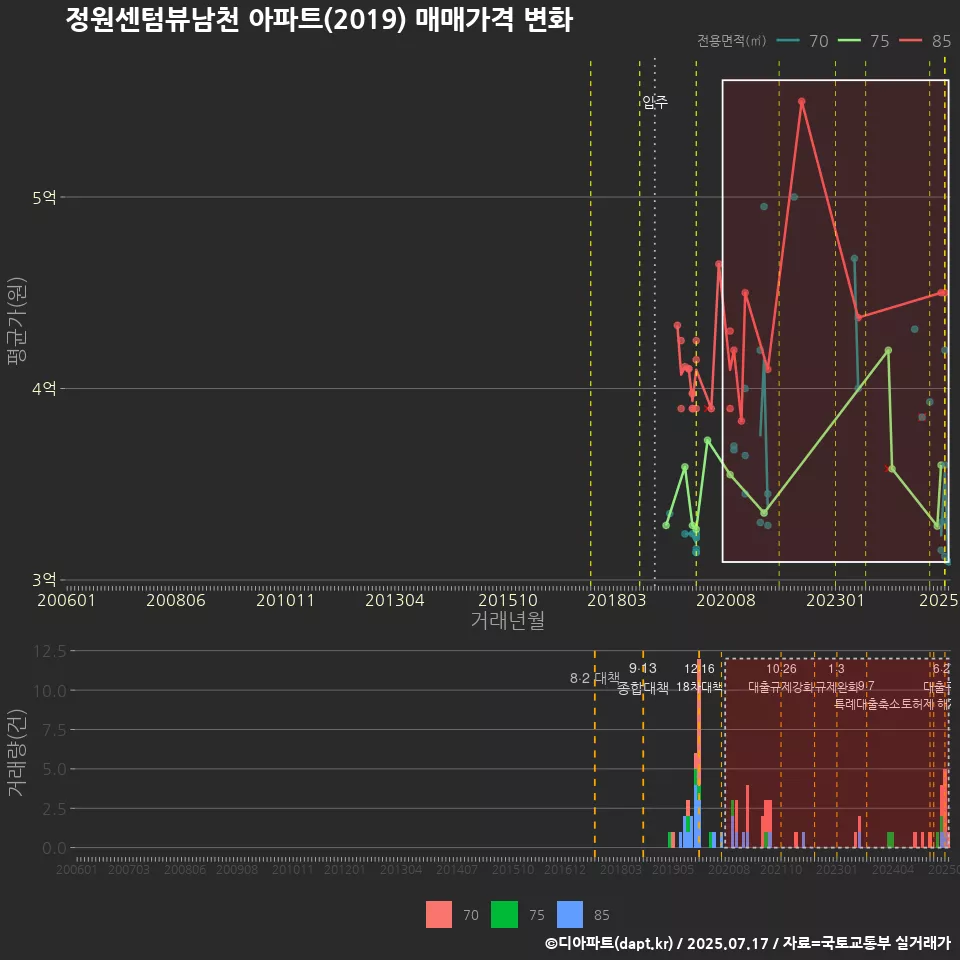Click the 200806 tick on the price chart
The width and height of the screenshot is (960, 960).
[x=176, y=600]
